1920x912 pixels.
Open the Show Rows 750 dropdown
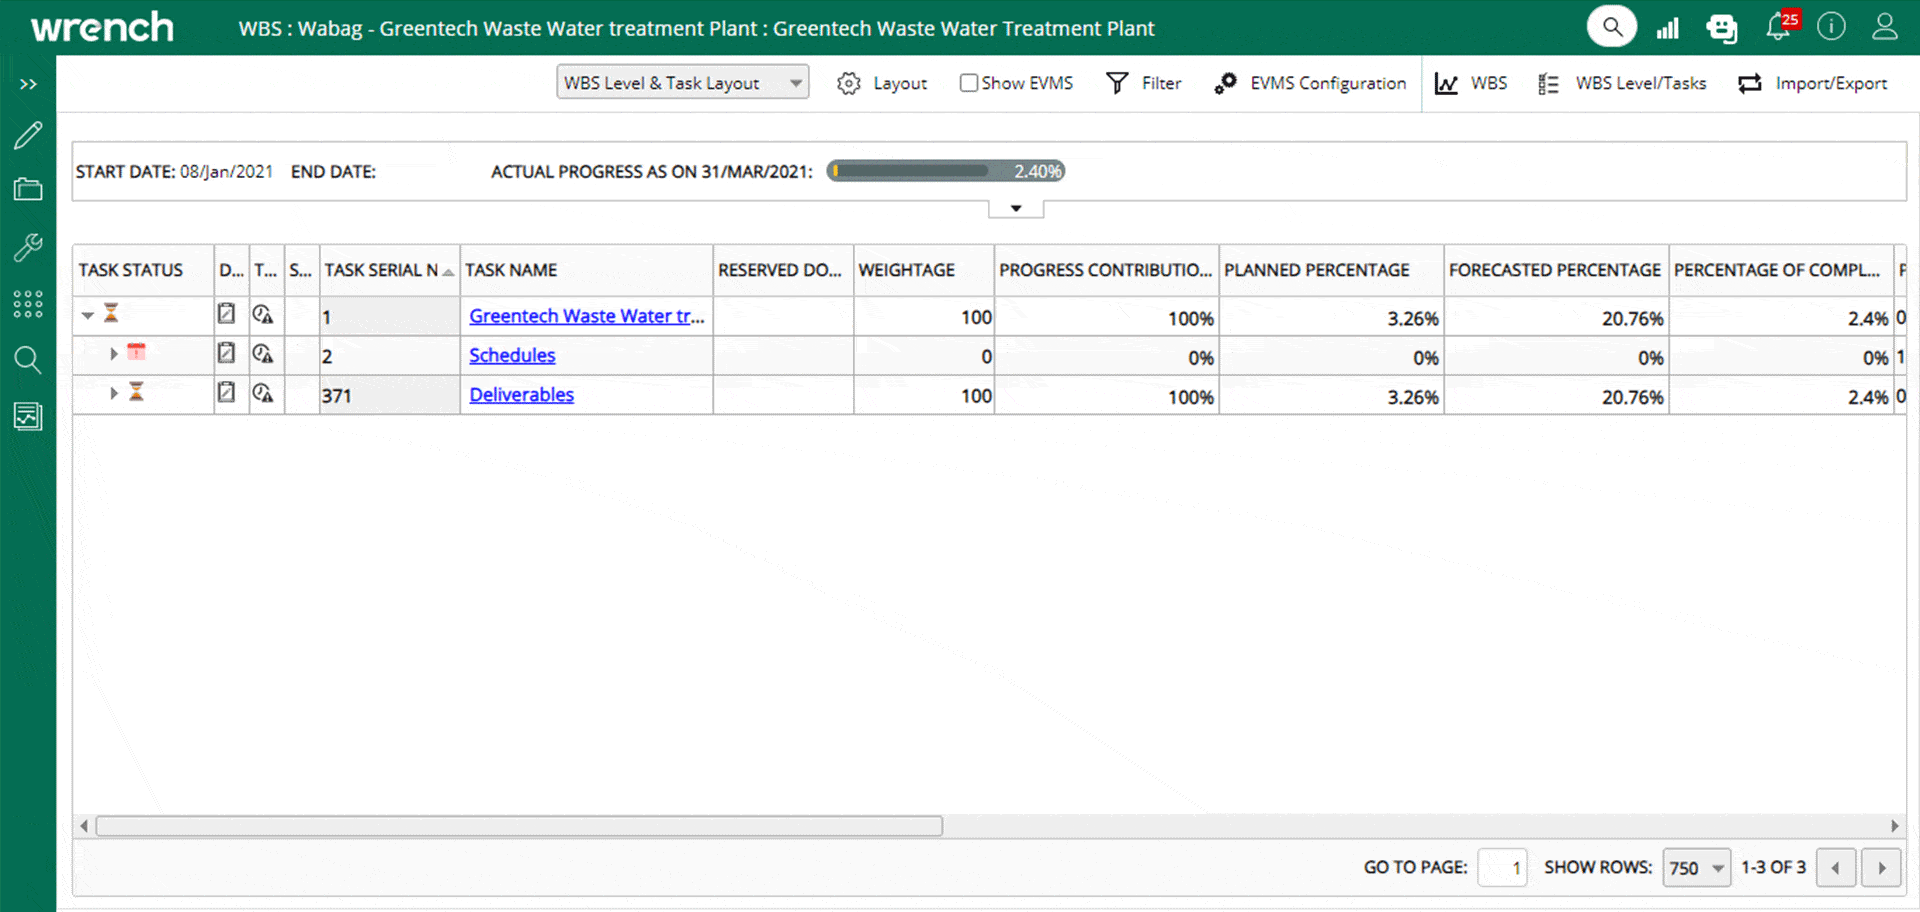(1696, 867)
